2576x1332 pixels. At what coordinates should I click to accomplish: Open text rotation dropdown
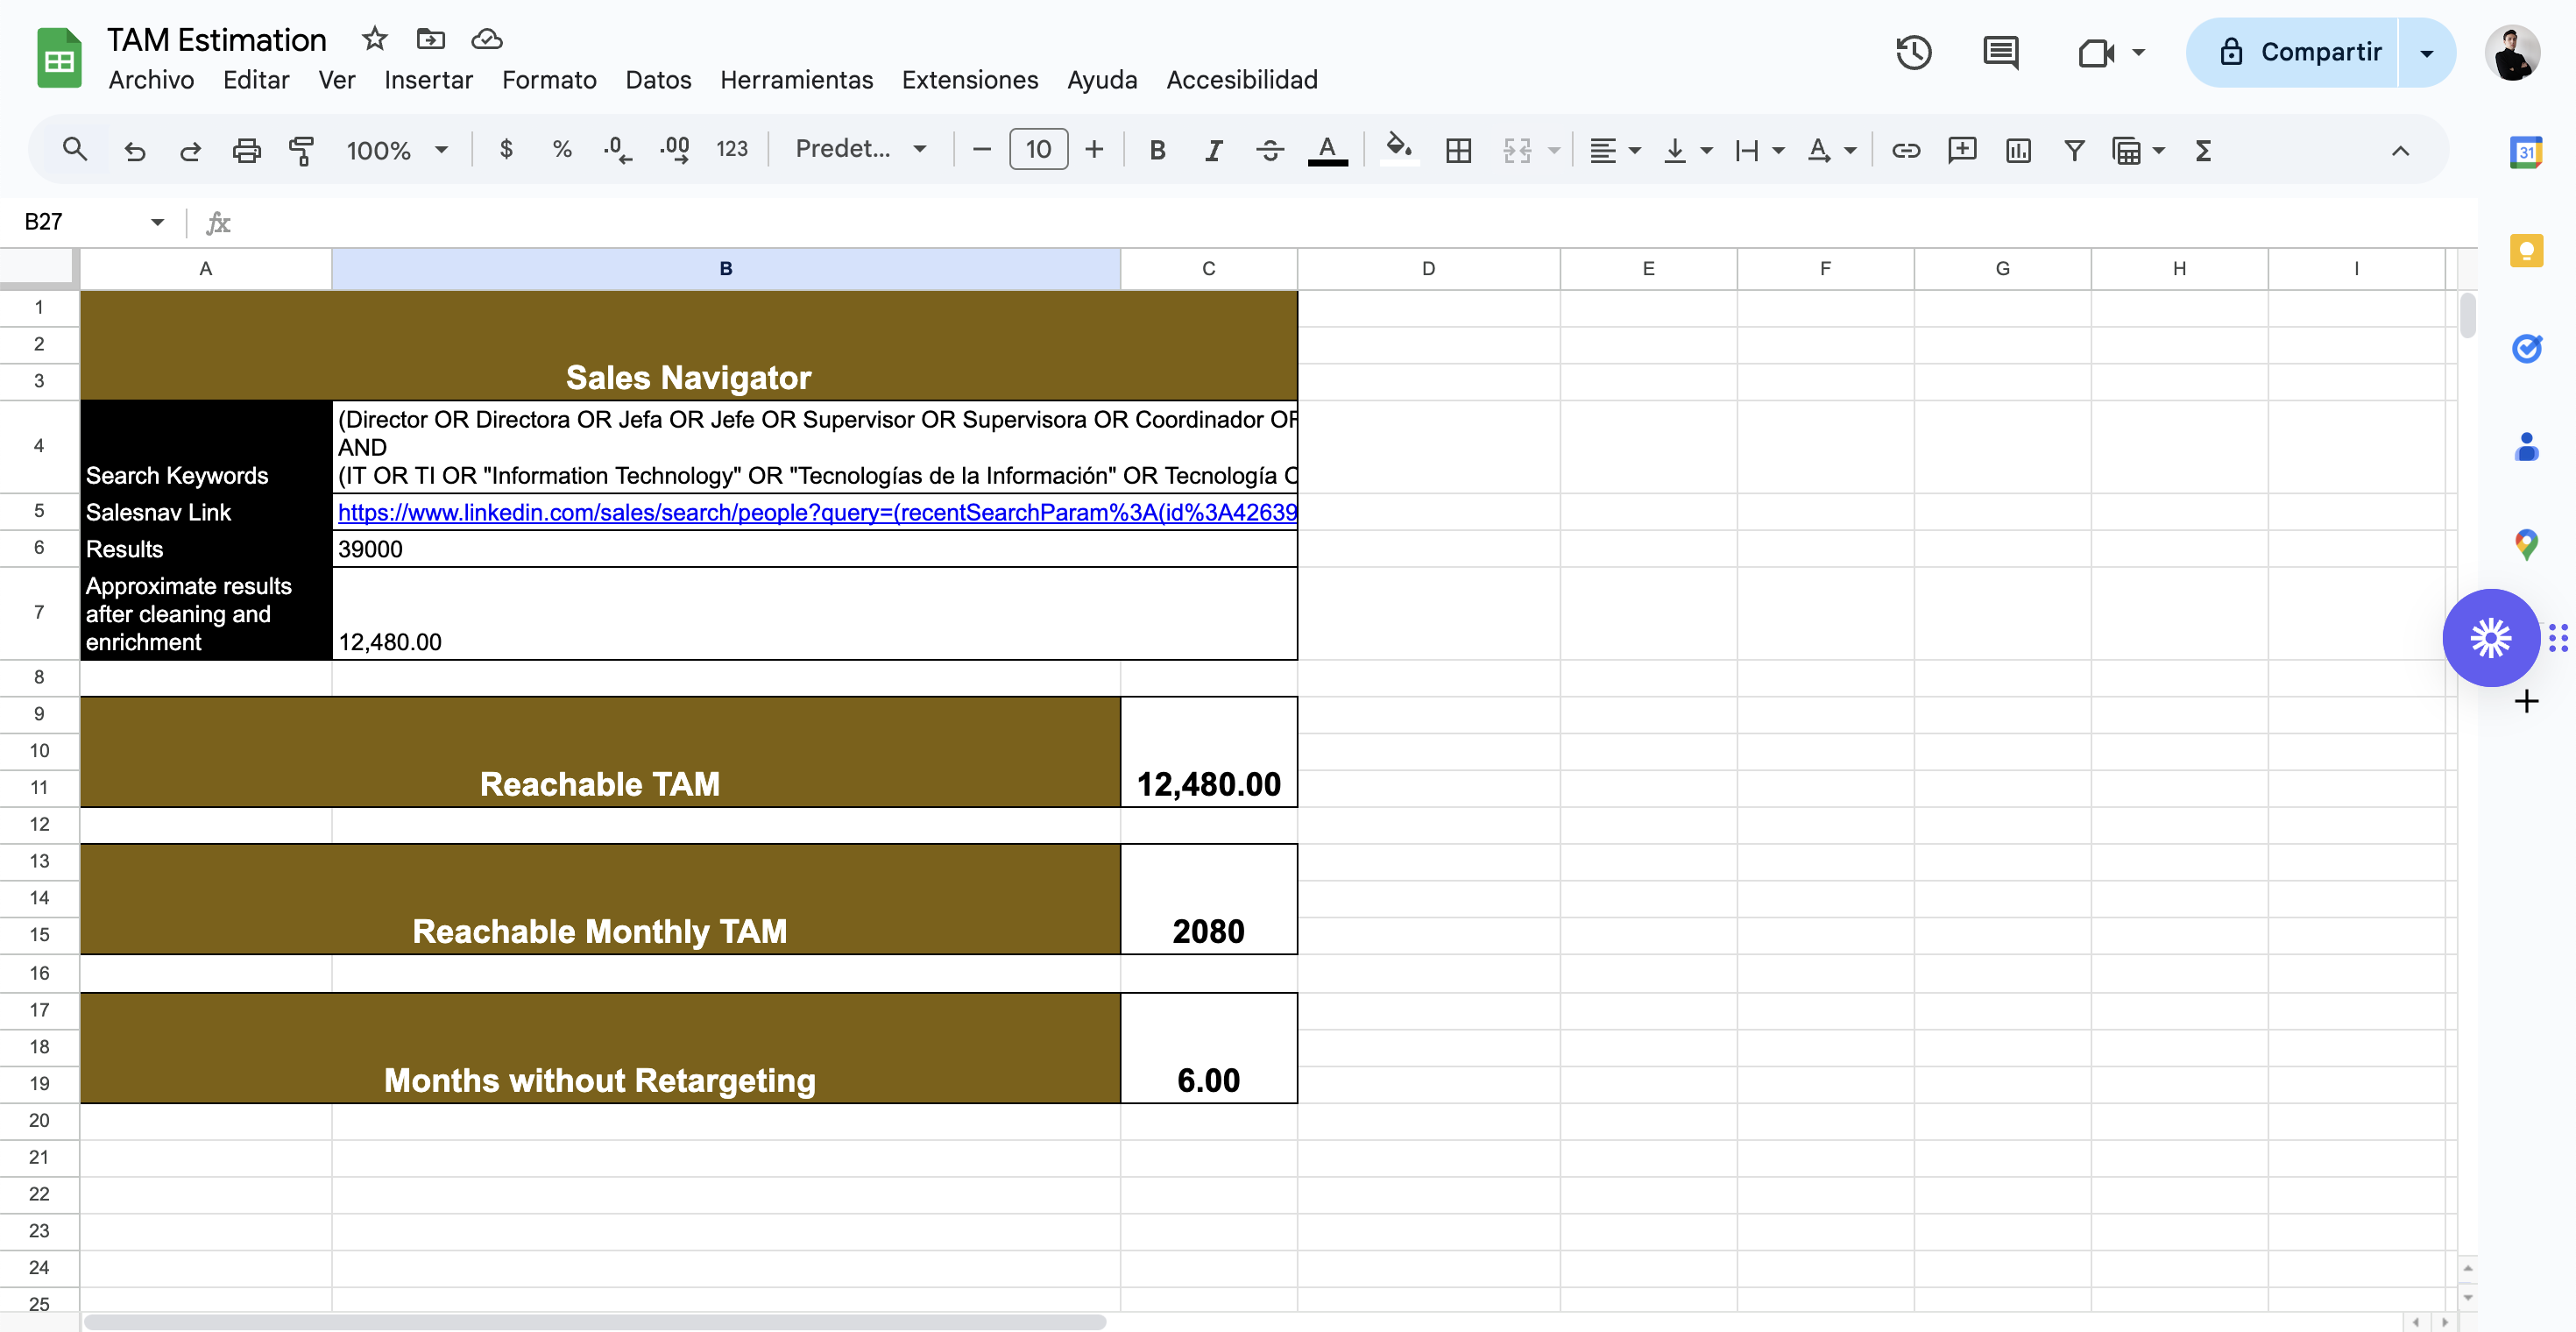click(x=1831, y=150)
